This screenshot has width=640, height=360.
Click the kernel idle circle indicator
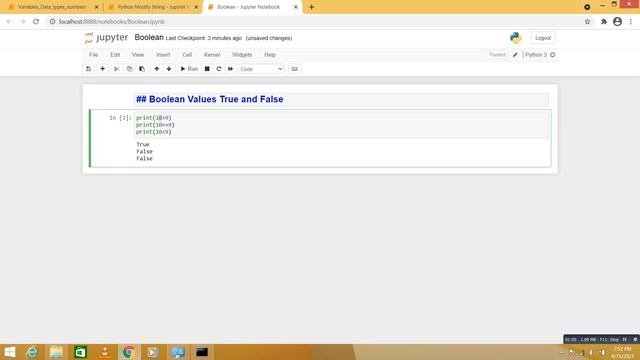(x=553, y=55)
